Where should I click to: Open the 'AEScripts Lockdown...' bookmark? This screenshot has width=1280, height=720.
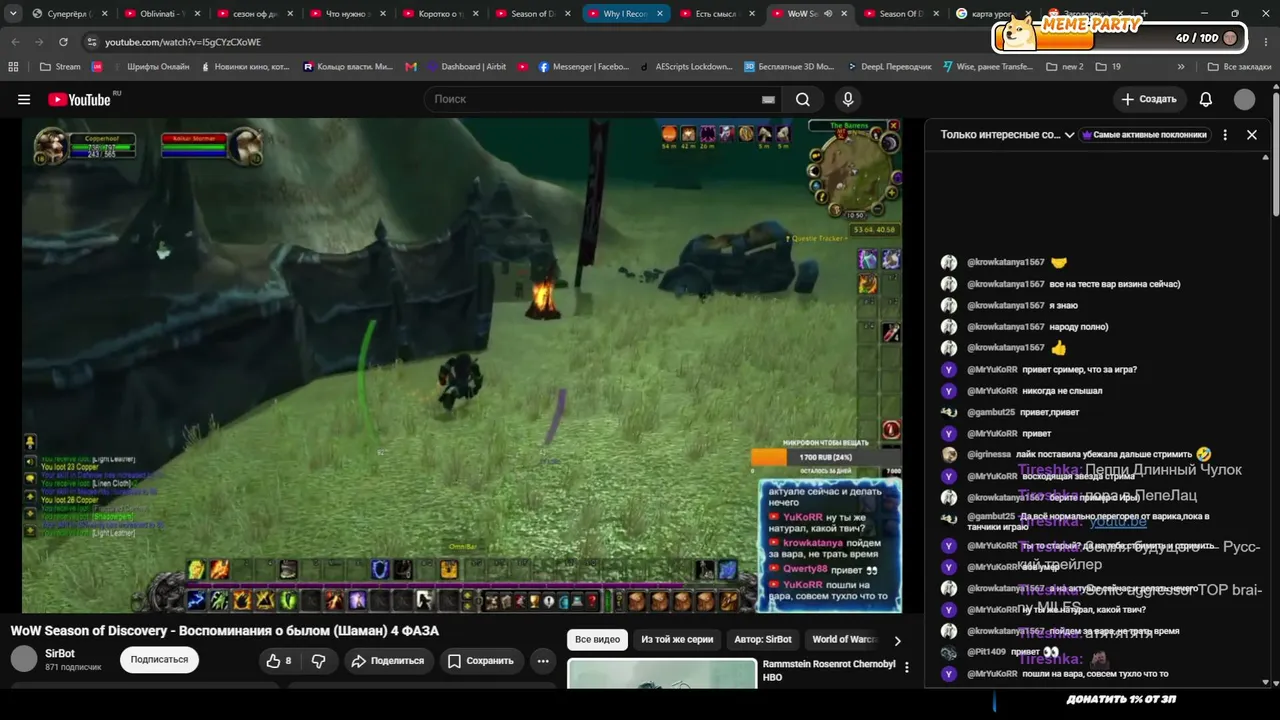[686, 67]
